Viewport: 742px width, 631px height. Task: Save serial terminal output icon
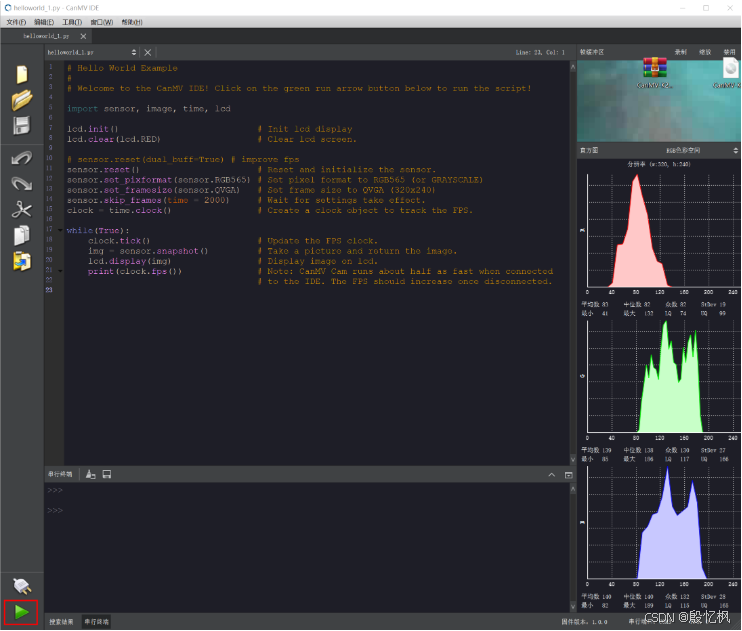tap(107, 474)
